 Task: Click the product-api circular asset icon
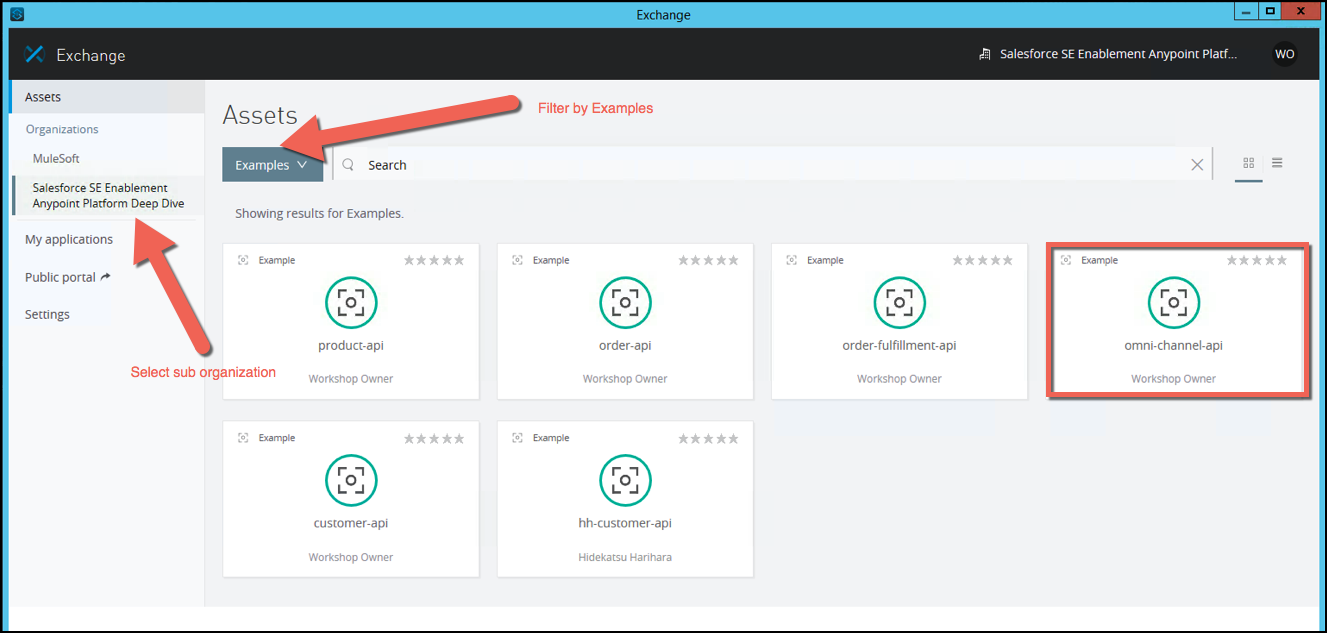coord(351,302)
